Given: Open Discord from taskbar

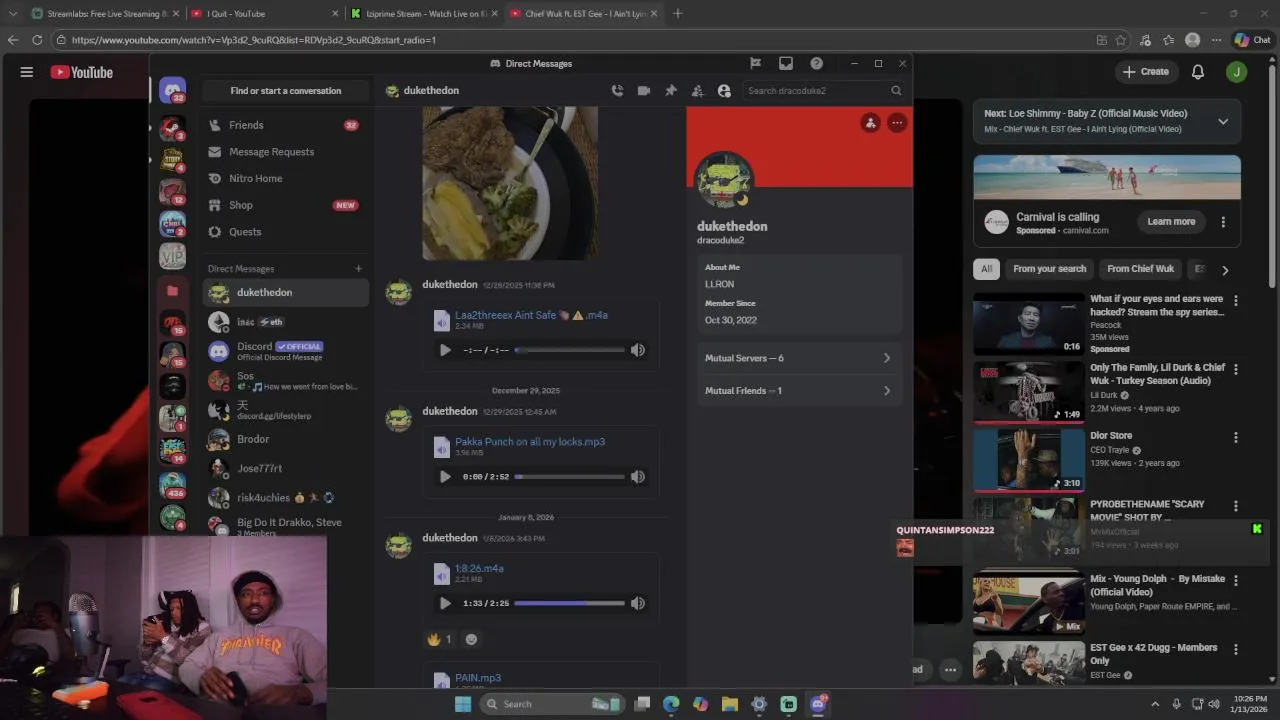Looking at the screenshot, I should [818, 704].
